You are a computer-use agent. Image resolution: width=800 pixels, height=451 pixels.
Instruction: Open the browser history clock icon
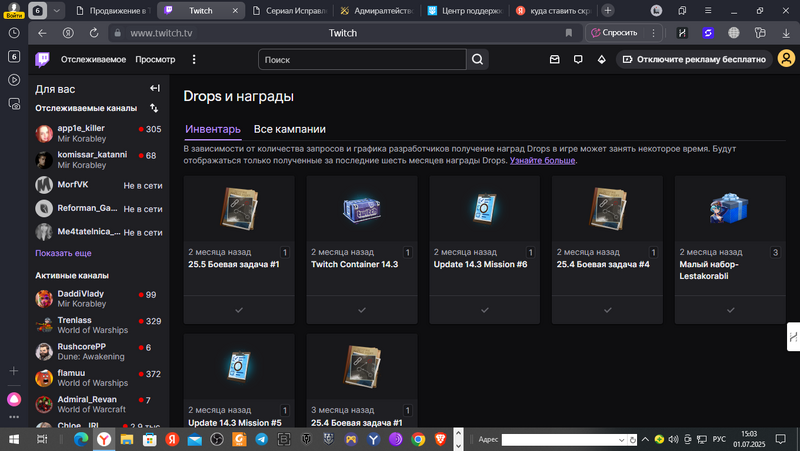[x=14, y=33]
